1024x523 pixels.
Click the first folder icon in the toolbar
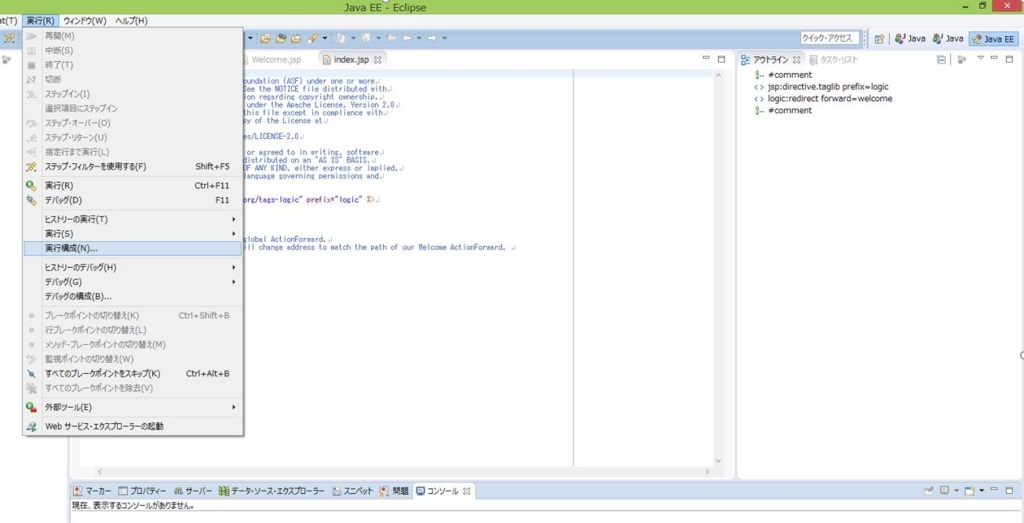coord(265,39)
